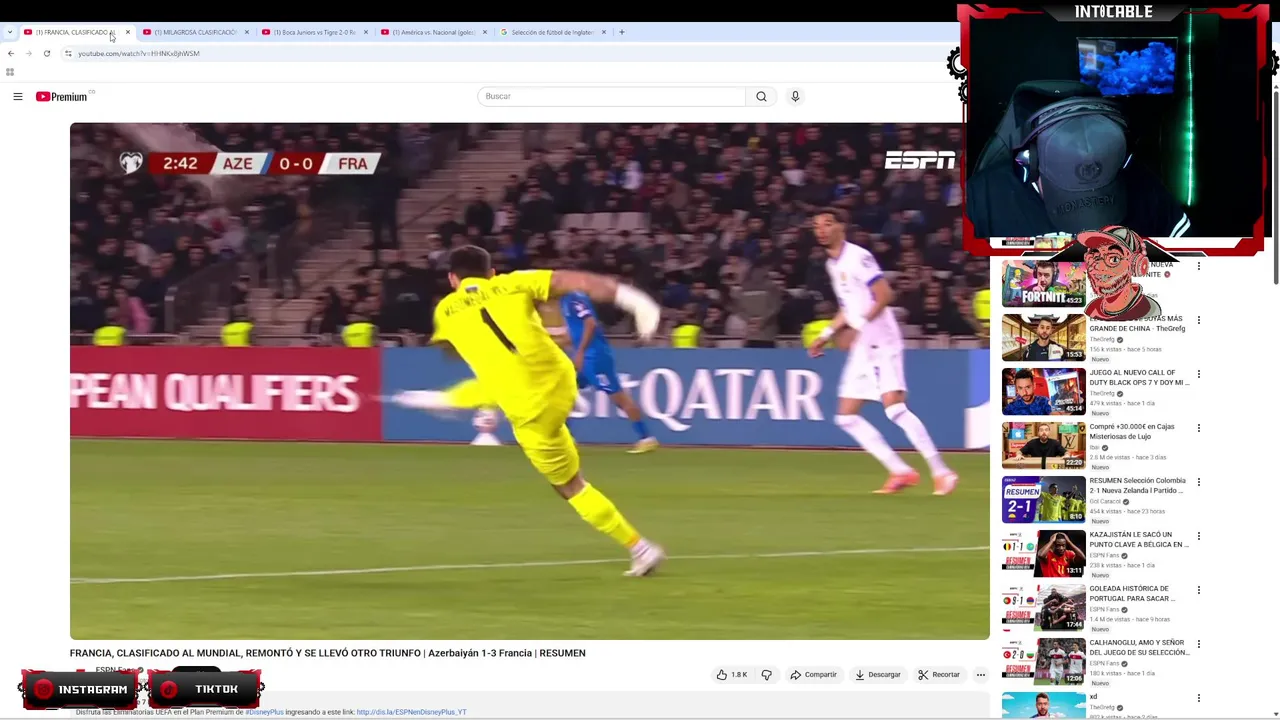Click the video title 'FRANCIA, CLASIFICADO AL MUNDIAL'
Screen dimensions: 1280x720
coord(327,653)
